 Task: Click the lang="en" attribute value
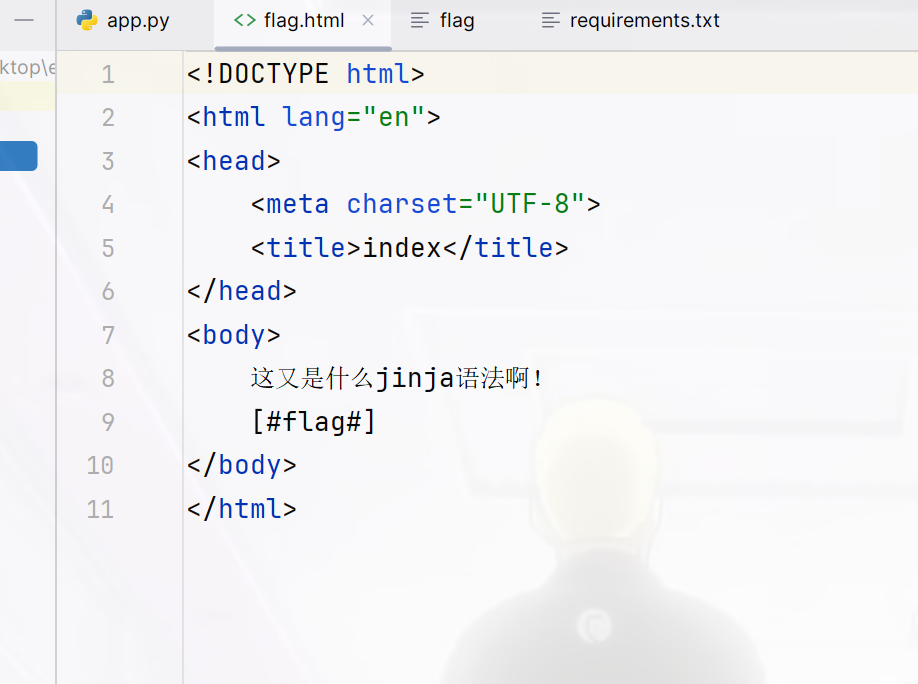pyautogui.click(x=394, y=118)
